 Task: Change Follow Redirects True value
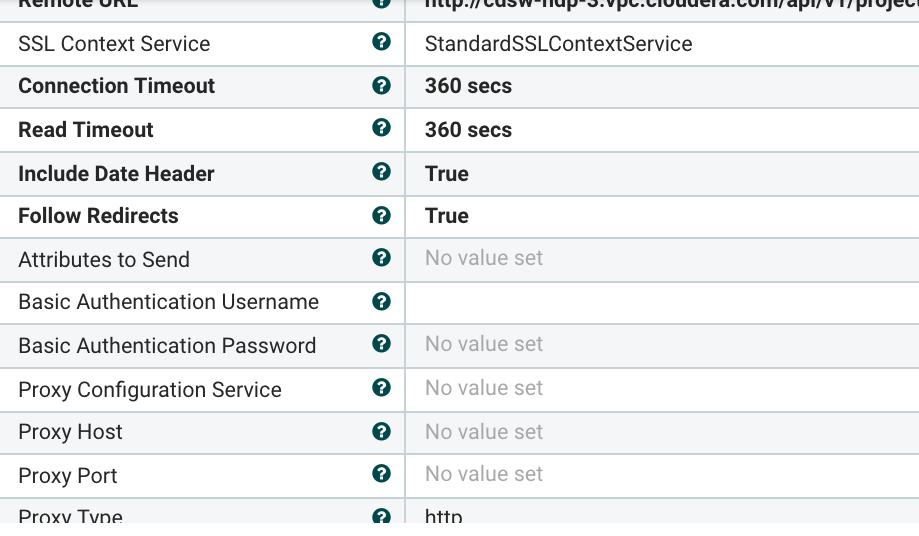pos(447,216)
